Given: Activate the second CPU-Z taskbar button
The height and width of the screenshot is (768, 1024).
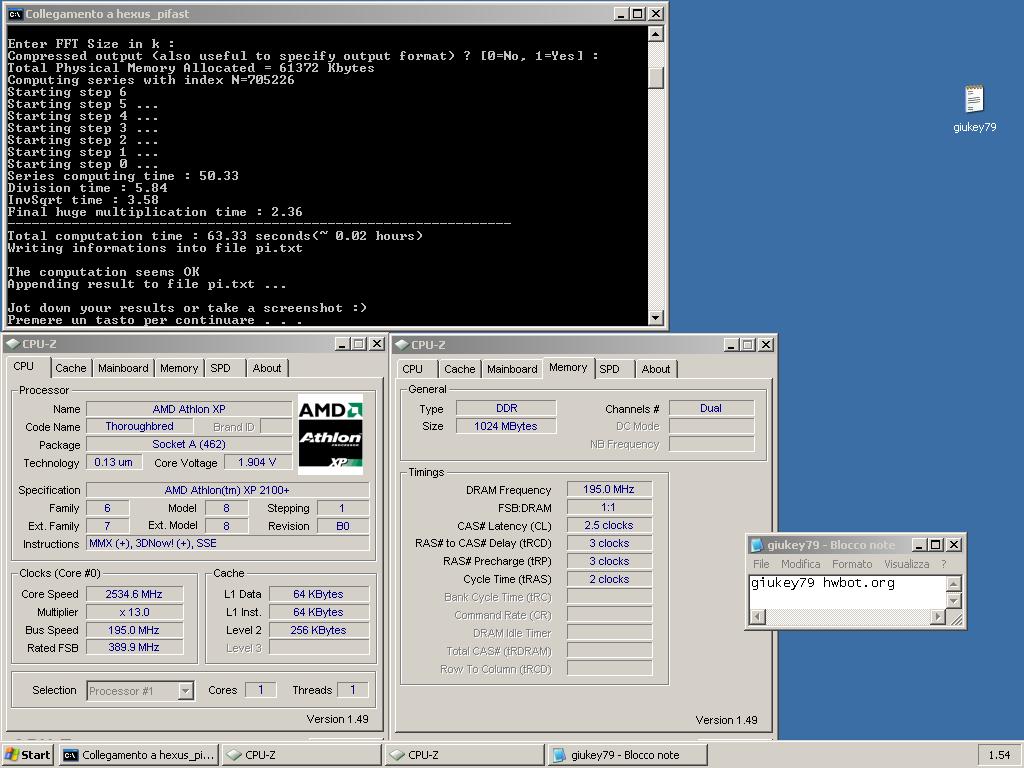Looking at the screenshot, I should 464,755.
